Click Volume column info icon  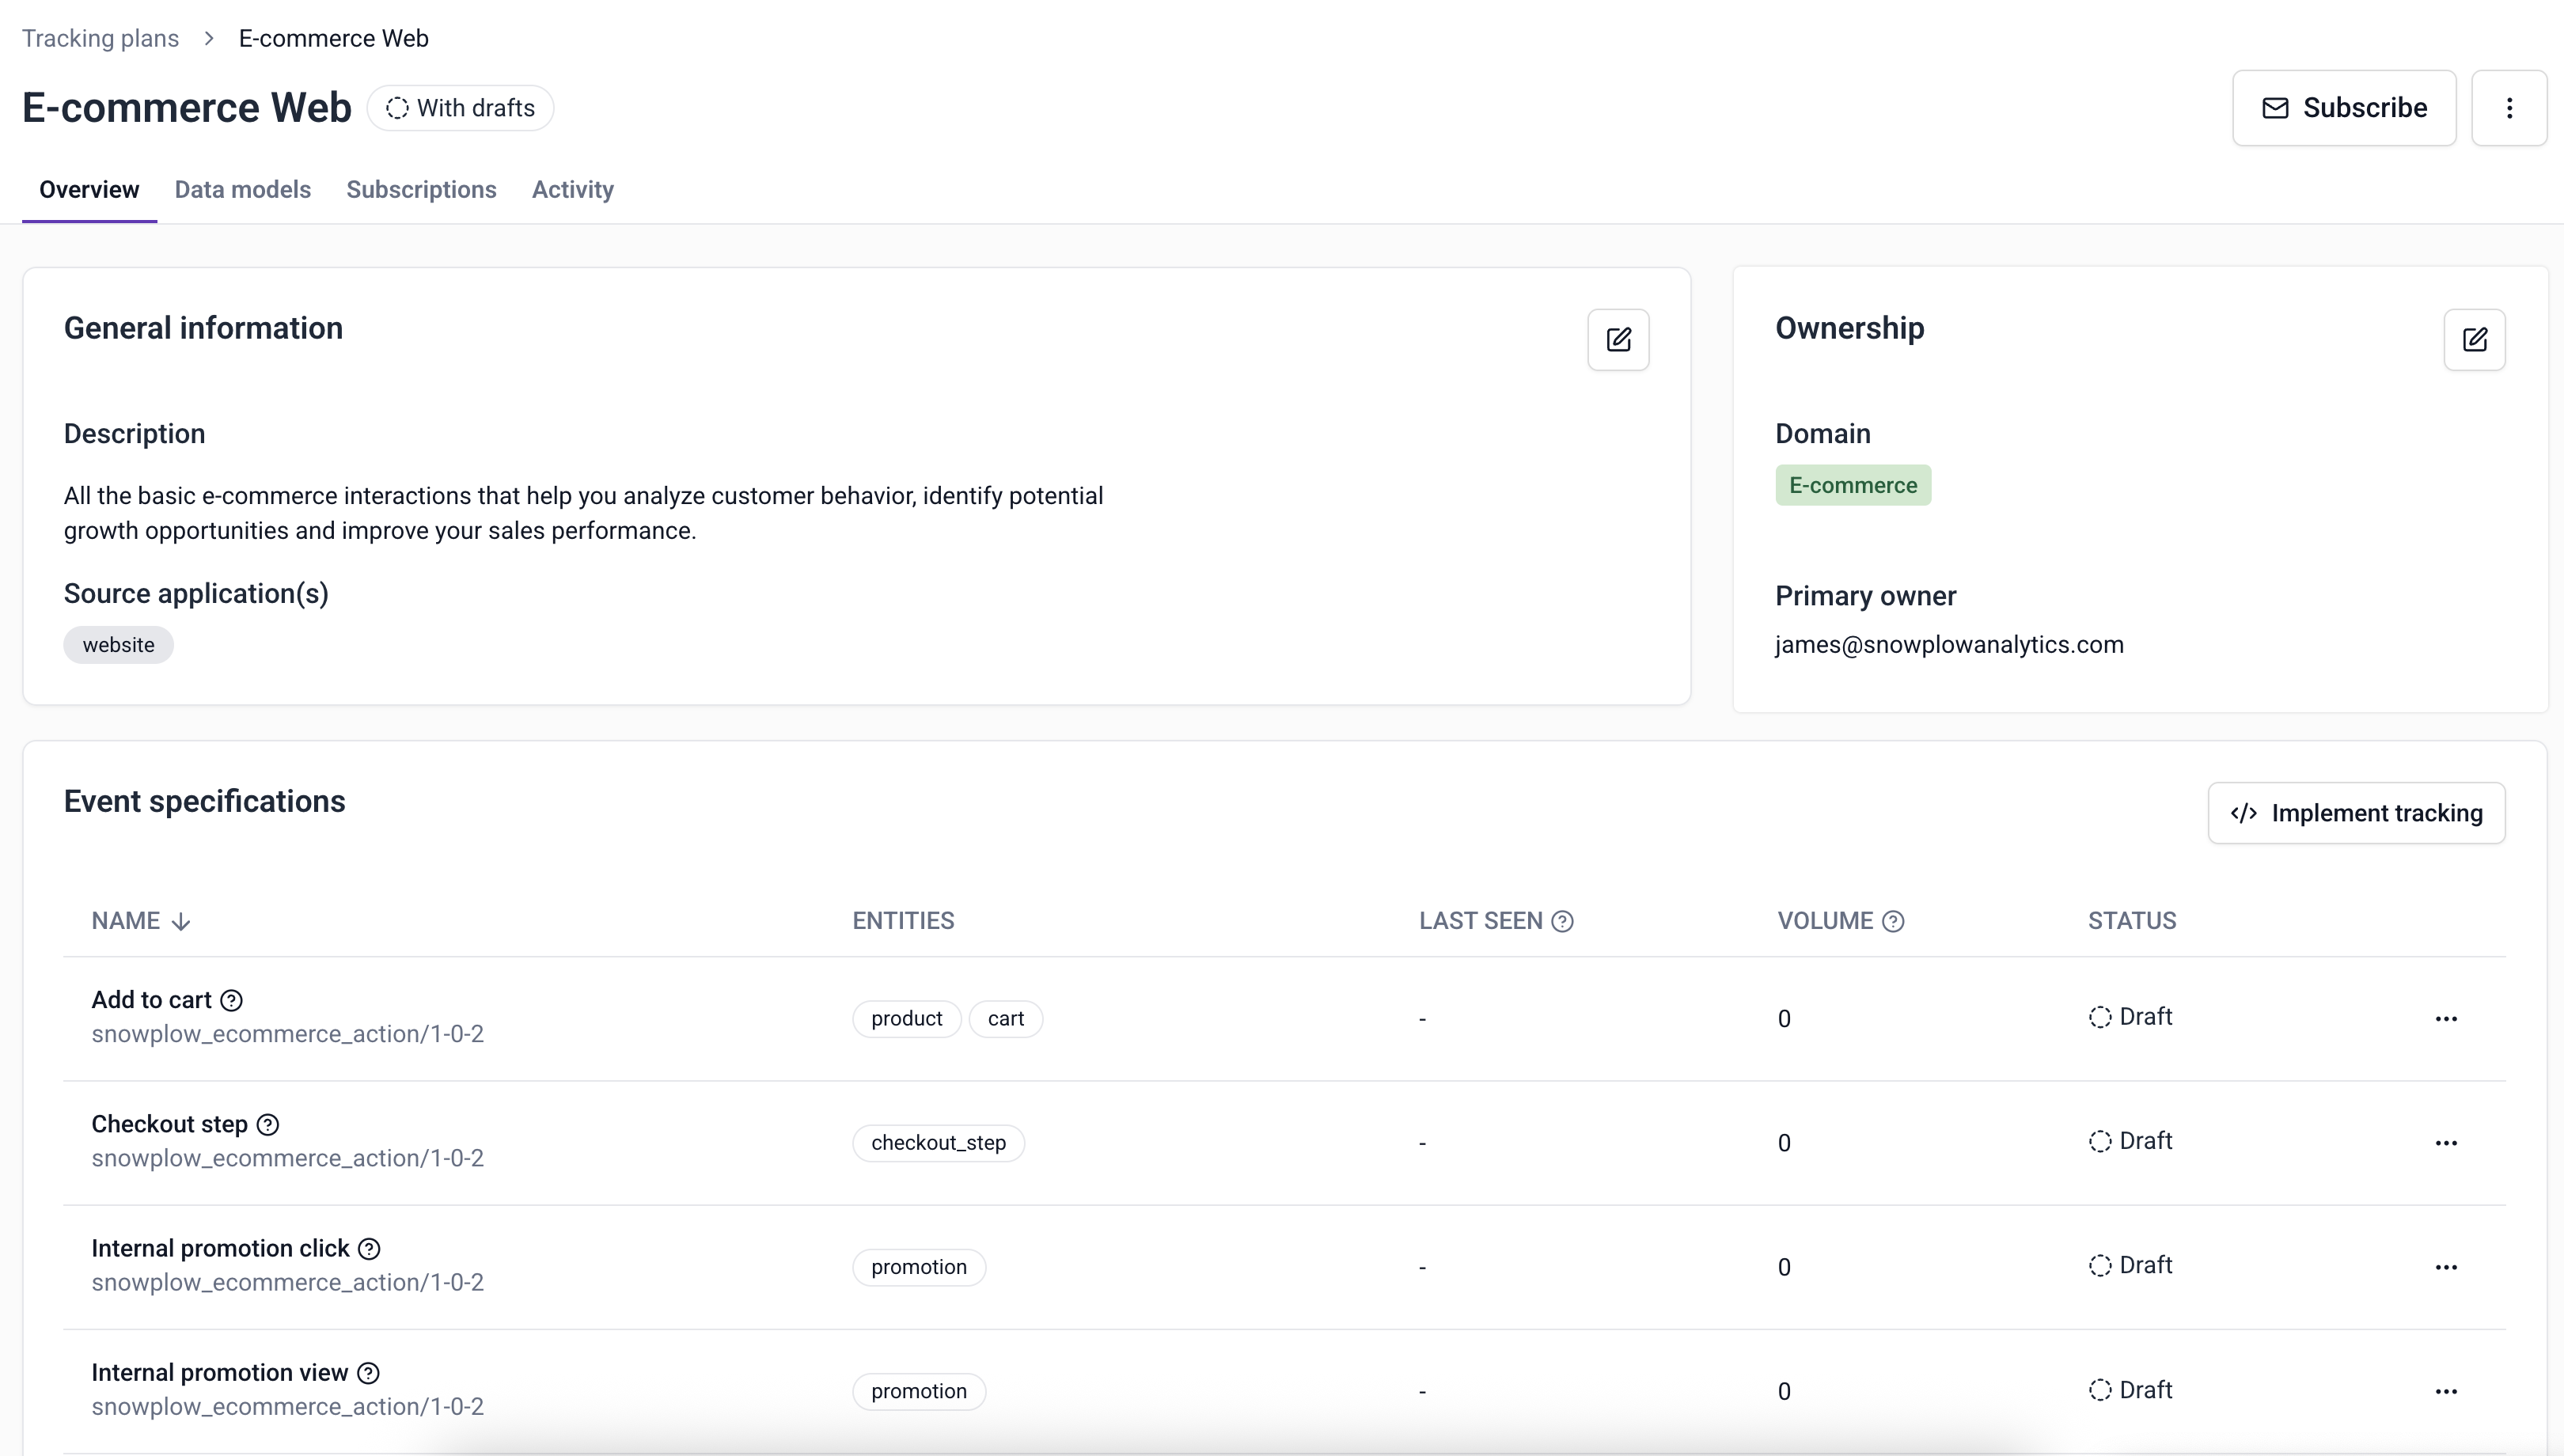(x=1893, y=921)
